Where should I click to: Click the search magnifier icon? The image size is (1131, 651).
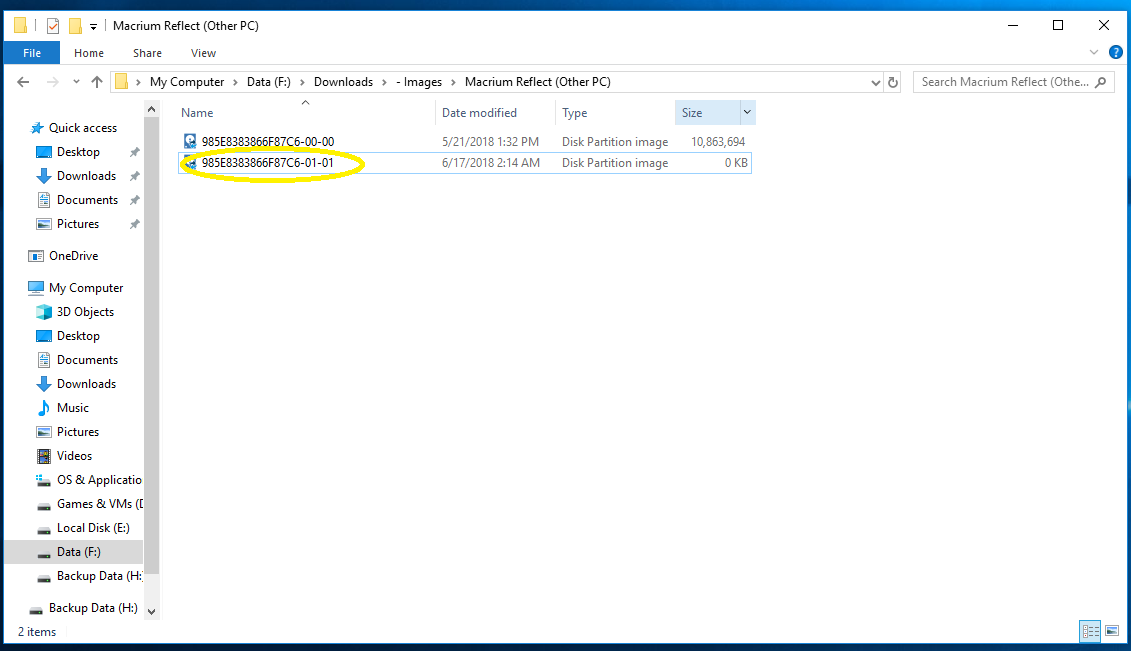point(1101,82)
